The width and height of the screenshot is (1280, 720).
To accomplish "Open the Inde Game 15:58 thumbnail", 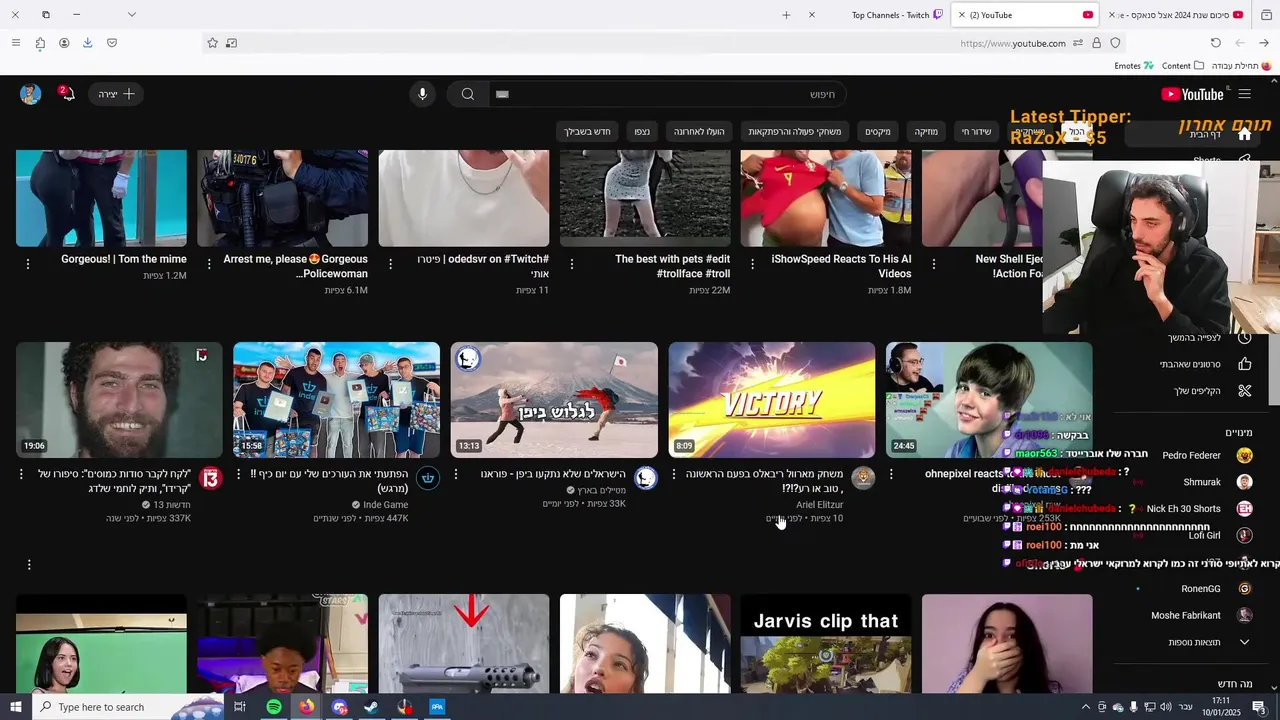I will [336, 400].
